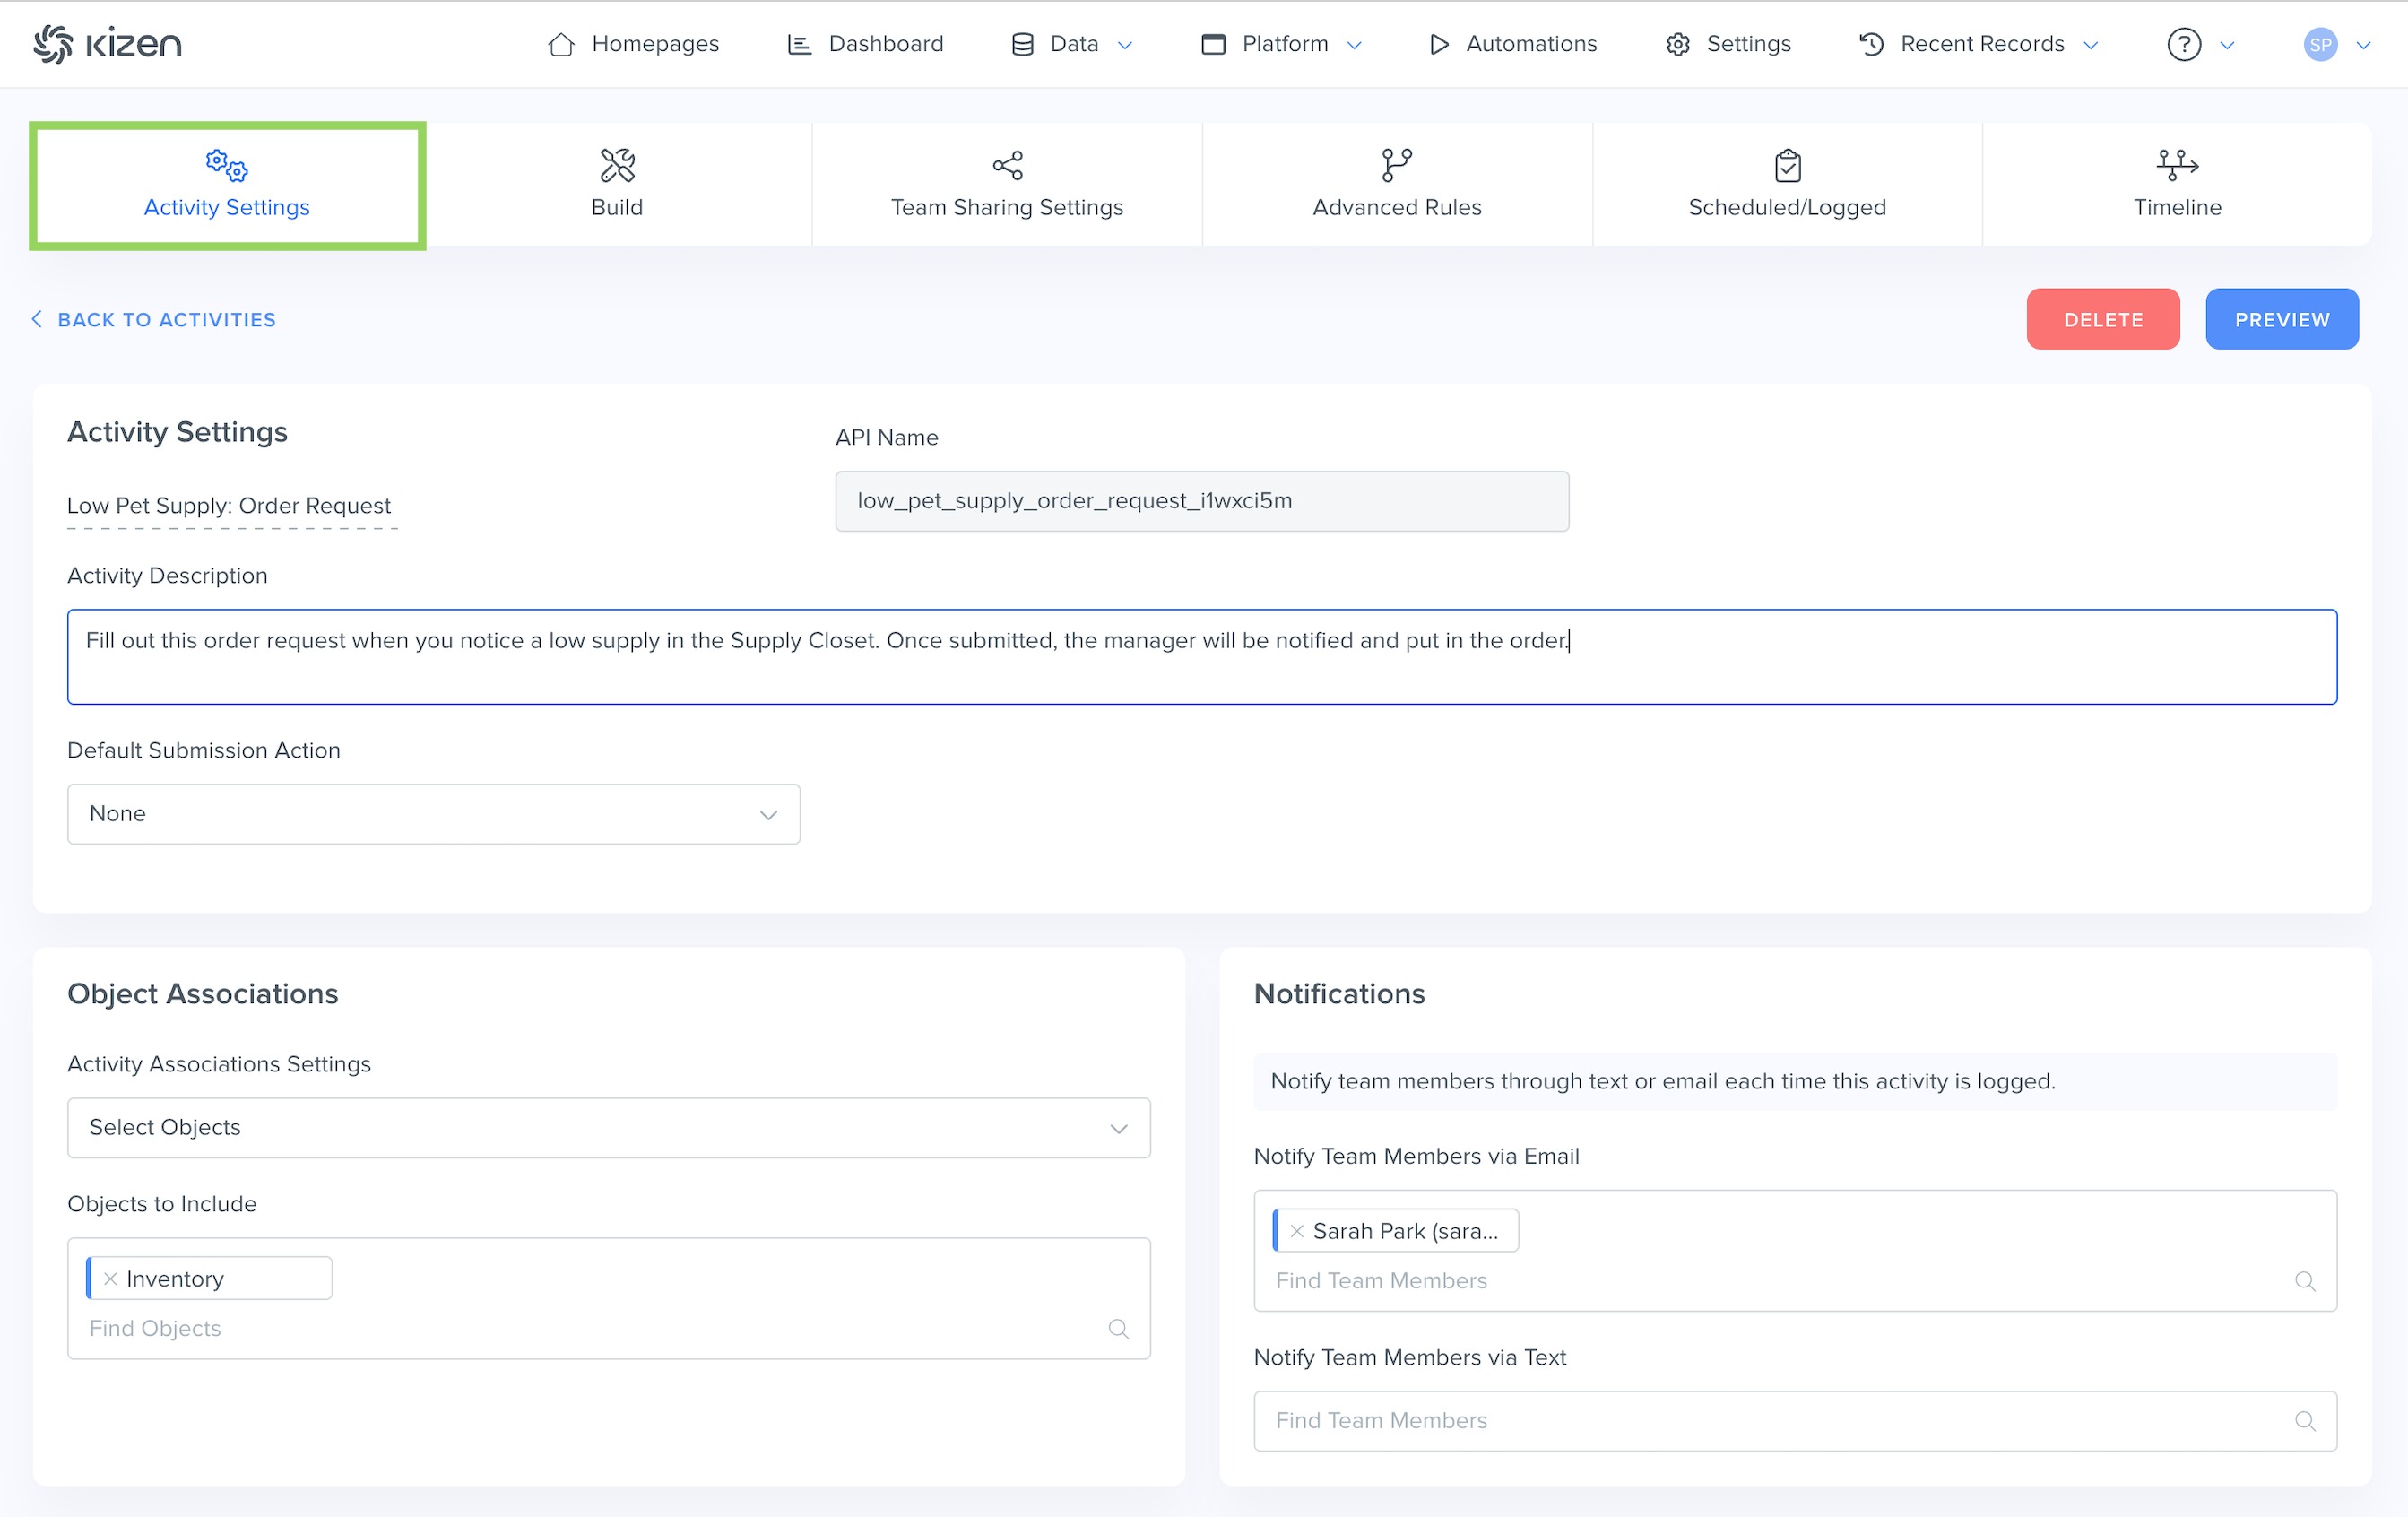The height and width of the screenshot is (1517, 2408).
Task: Click the red DELETE button
Action: click(x=2102, y=319)
